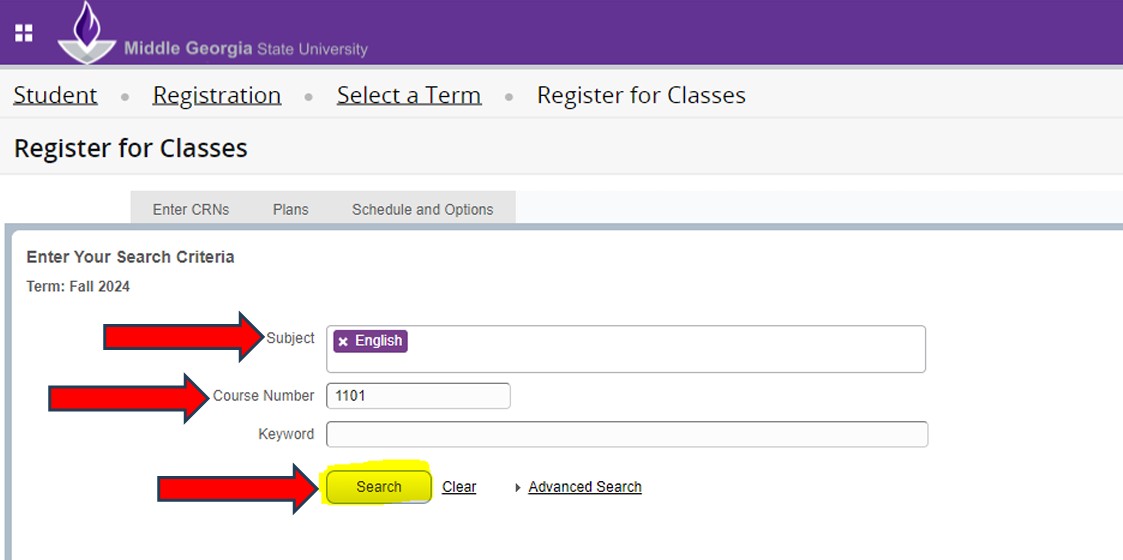Open the apps grid menu icon
The height and width of the screenshot is (560, 1123).
(24, 33)
